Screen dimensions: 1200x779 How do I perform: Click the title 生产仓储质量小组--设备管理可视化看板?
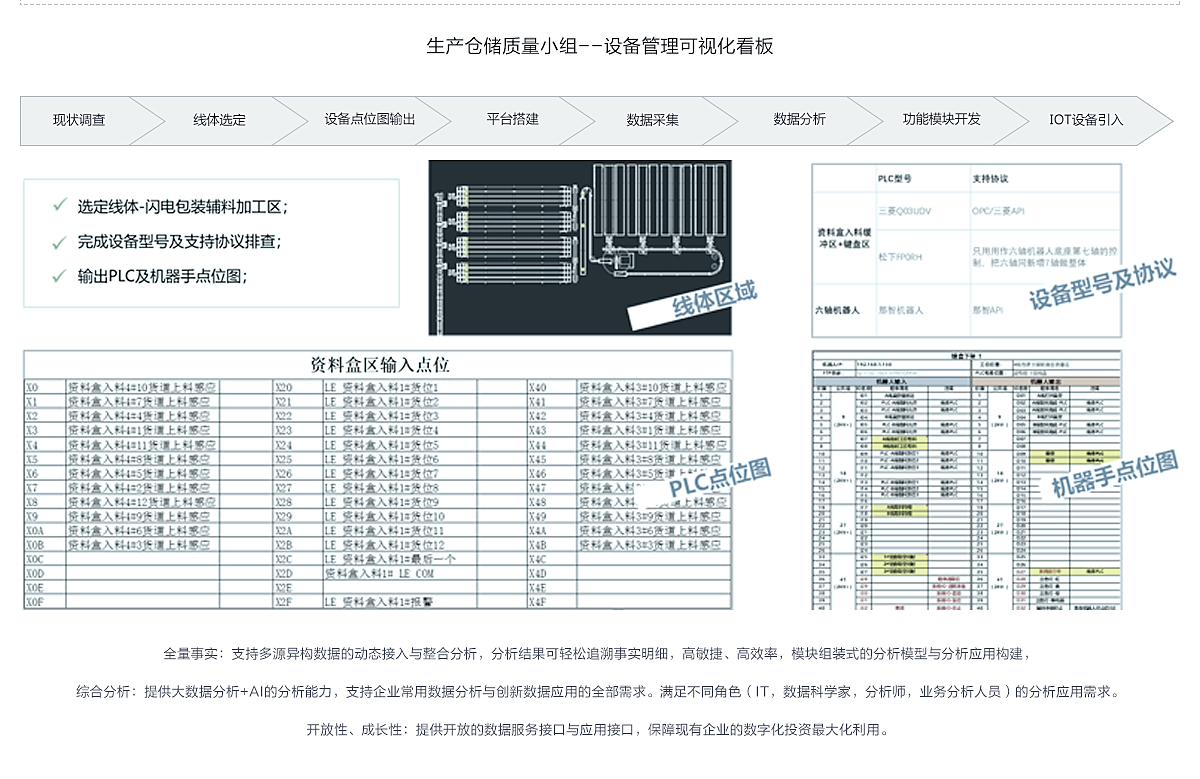click(x=600, y=46)
